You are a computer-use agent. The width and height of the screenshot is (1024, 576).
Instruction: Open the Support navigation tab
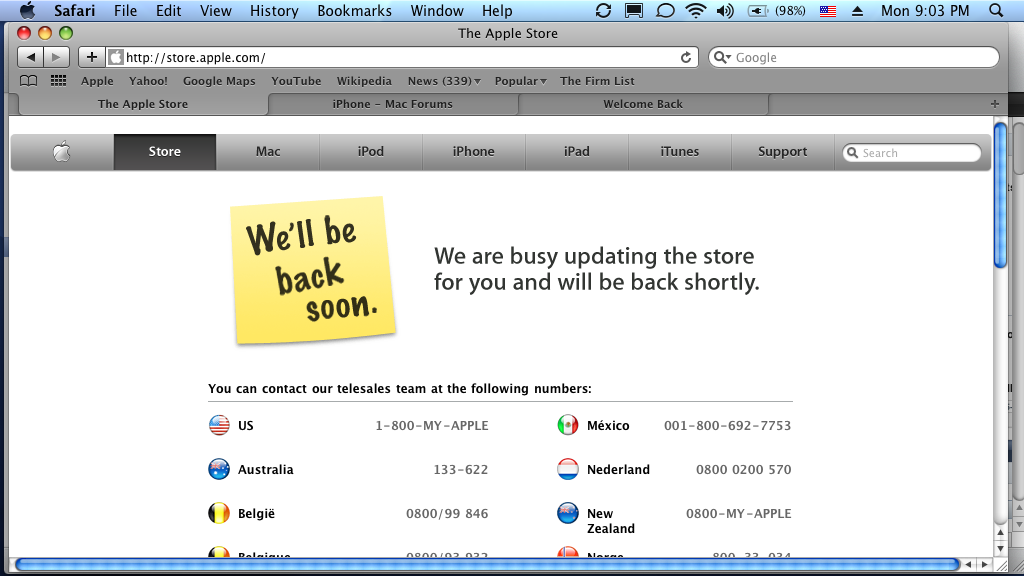(782, 152)
